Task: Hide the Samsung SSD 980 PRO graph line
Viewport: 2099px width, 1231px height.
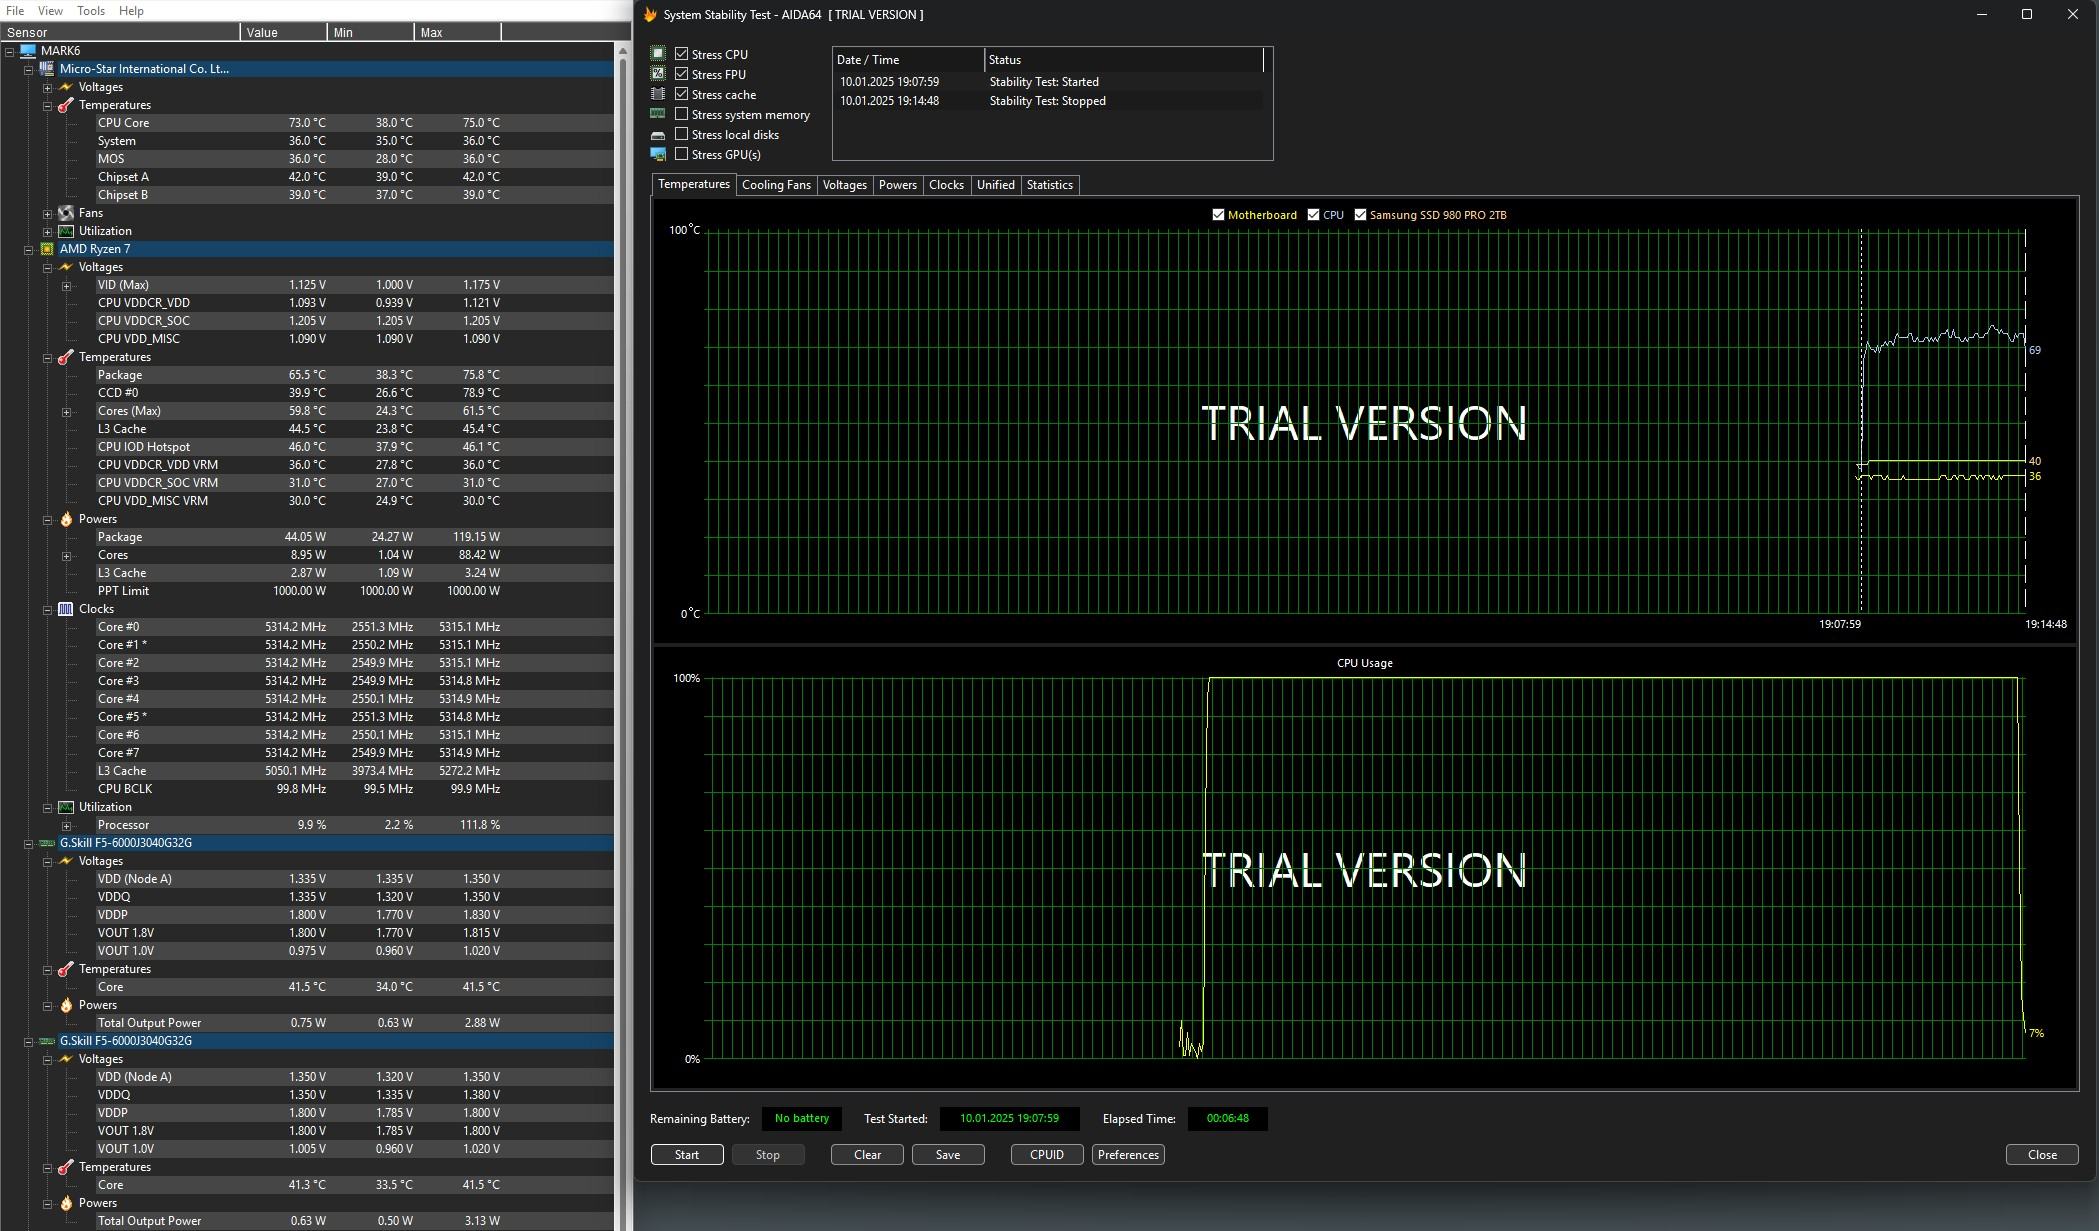Action: (1360, 215)
